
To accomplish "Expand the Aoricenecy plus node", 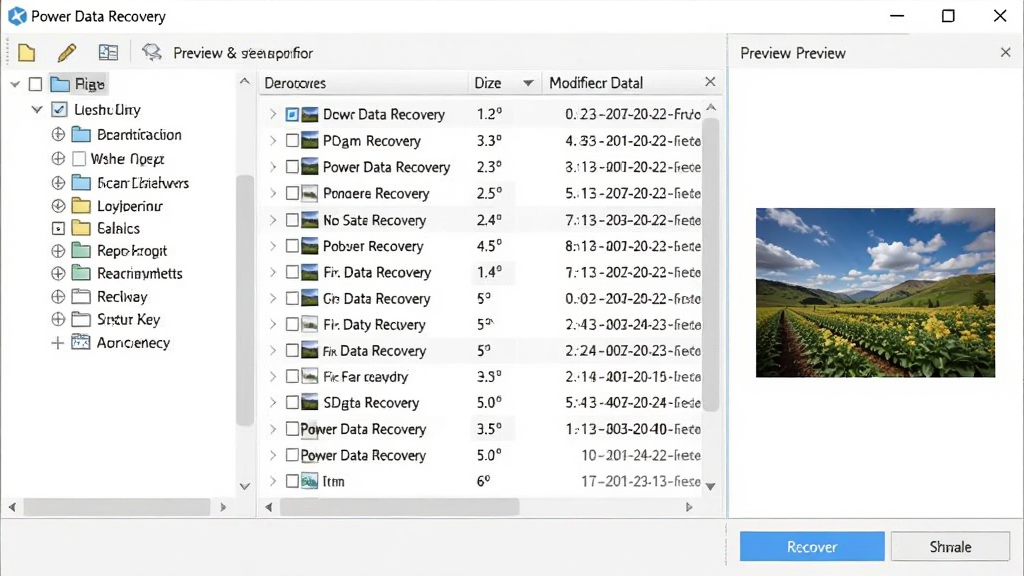I will pyautogui.click(x=57, y=343).
